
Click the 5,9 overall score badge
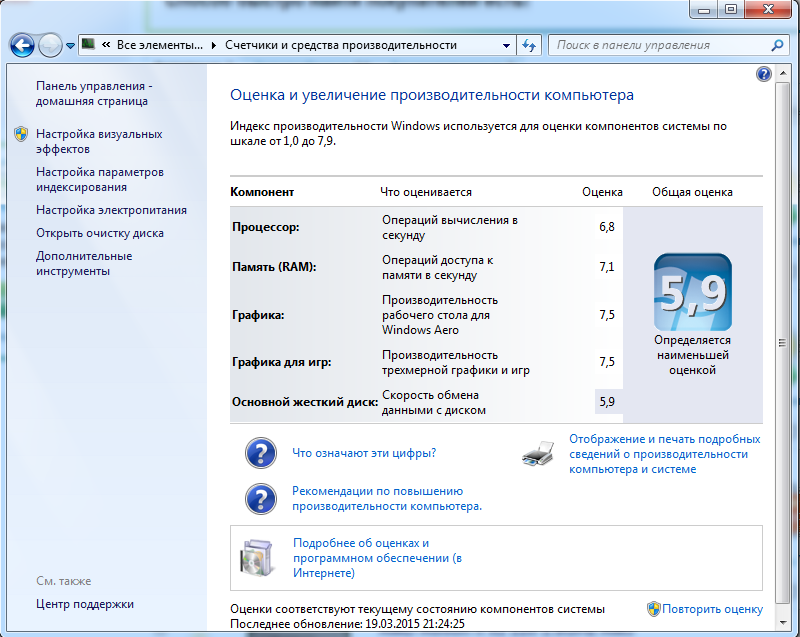692,292
